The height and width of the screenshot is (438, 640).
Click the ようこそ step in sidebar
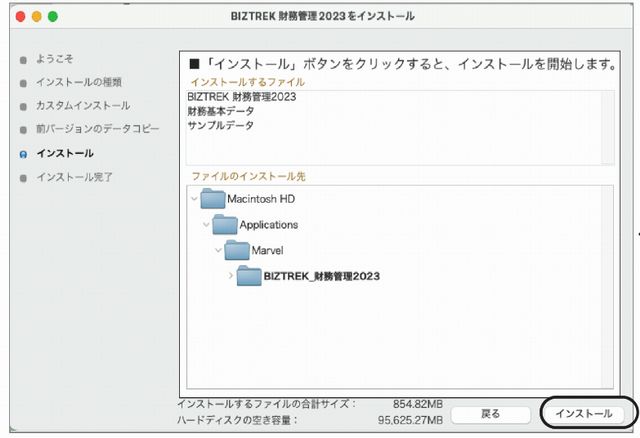tap(54, 59)
